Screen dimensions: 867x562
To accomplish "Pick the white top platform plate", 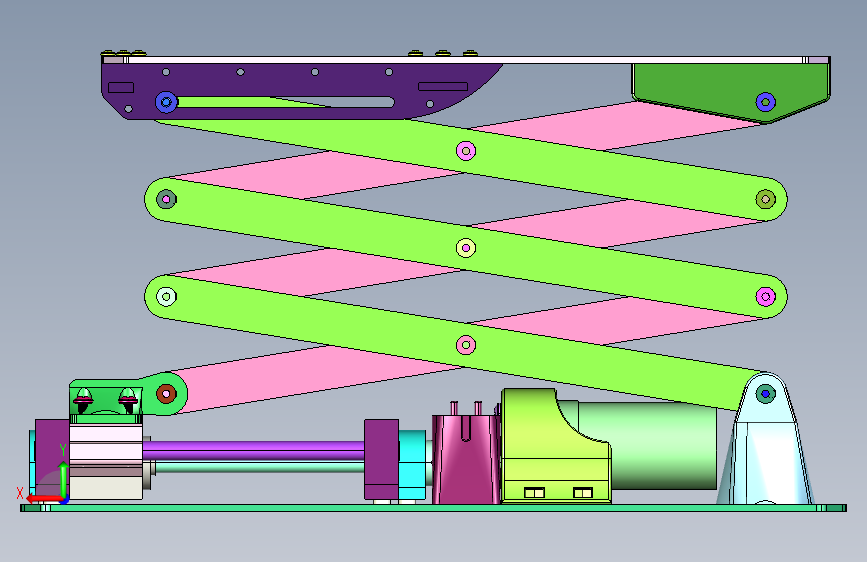I will pos(466,60).
